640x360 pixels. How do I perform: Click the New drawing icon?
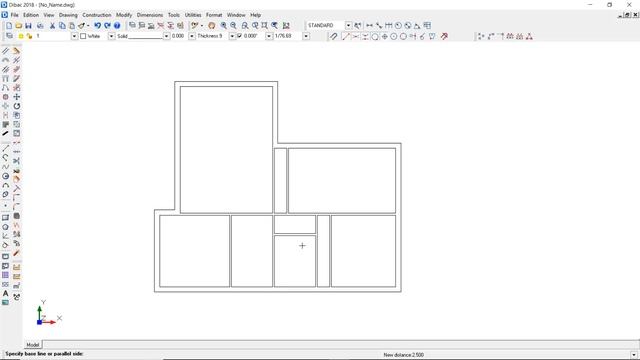9,25
